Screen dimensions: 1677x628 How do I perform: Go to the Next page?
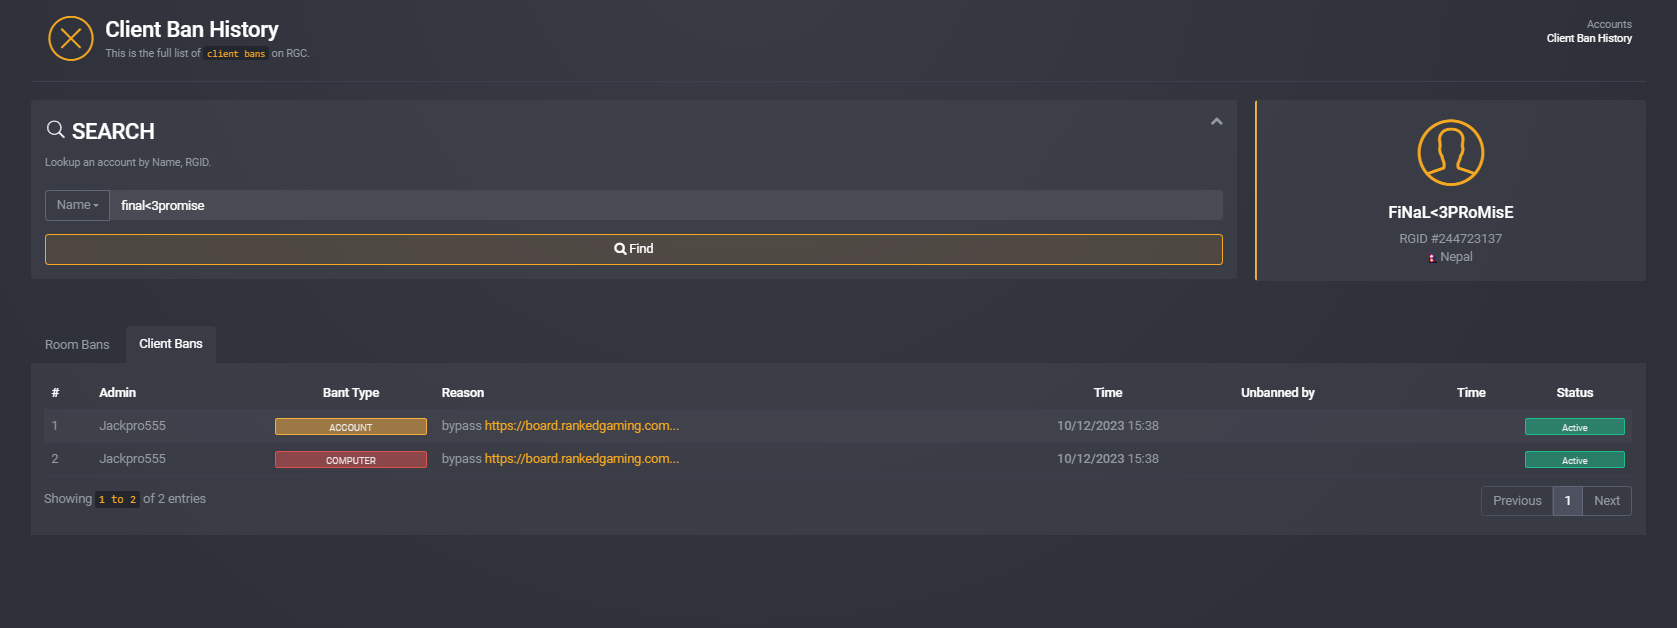click(x=1607, y=501)
